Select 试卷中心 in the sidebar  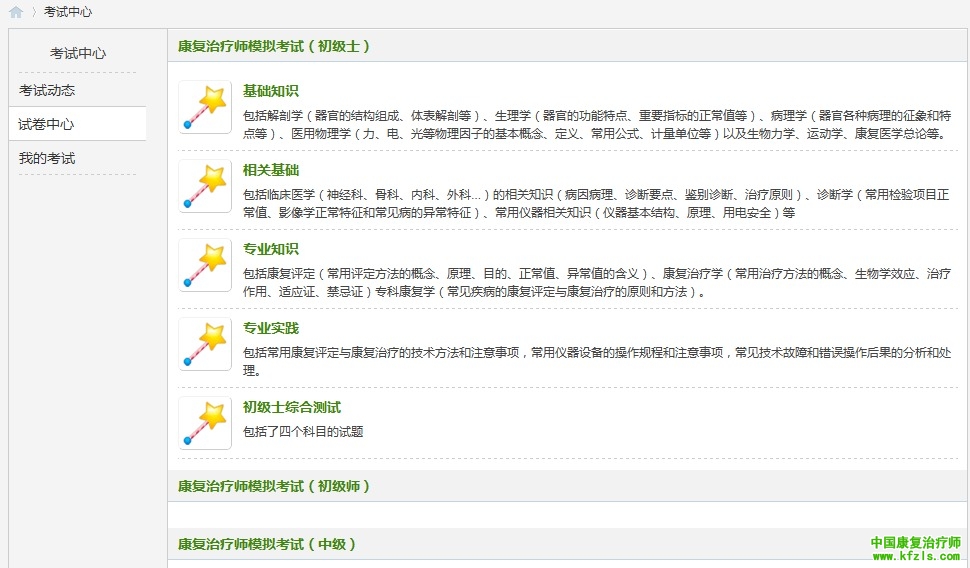click(x=47, y=124)
